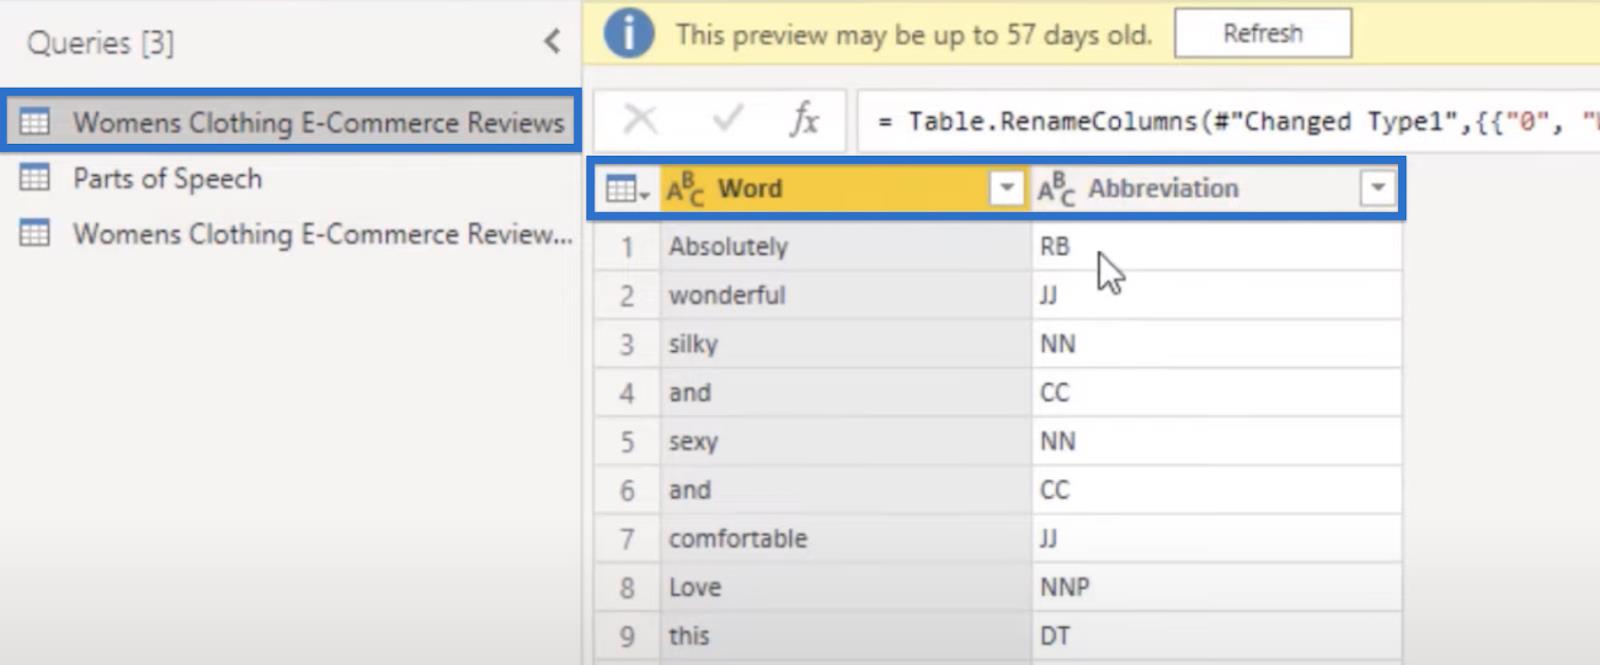This screenshot has height=665, width=1600.
Task: Select row number 4
Action: [627, 393]
